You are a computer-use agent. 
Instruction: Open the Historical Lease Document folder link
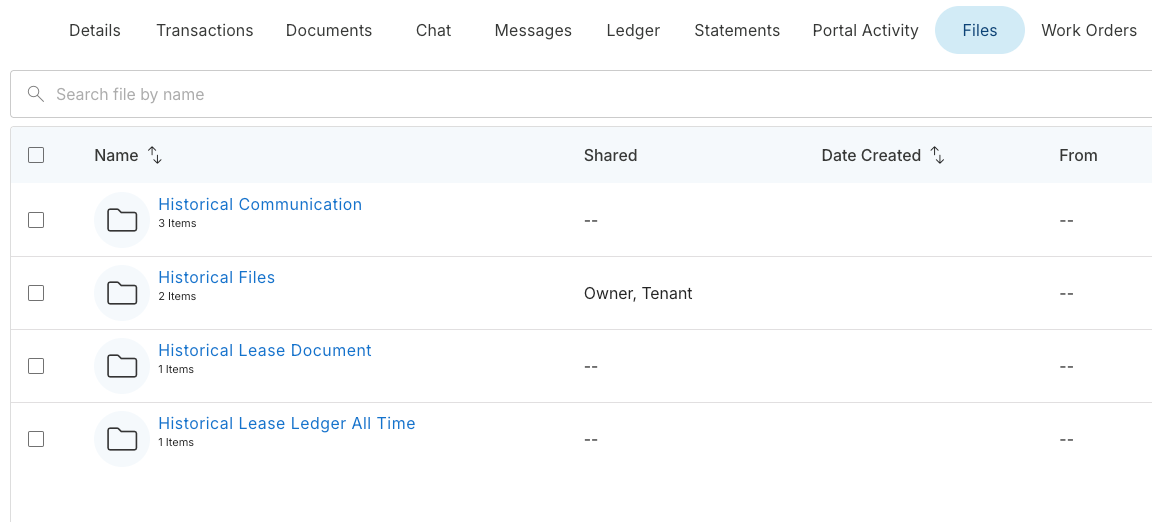(x=265, y=350)
